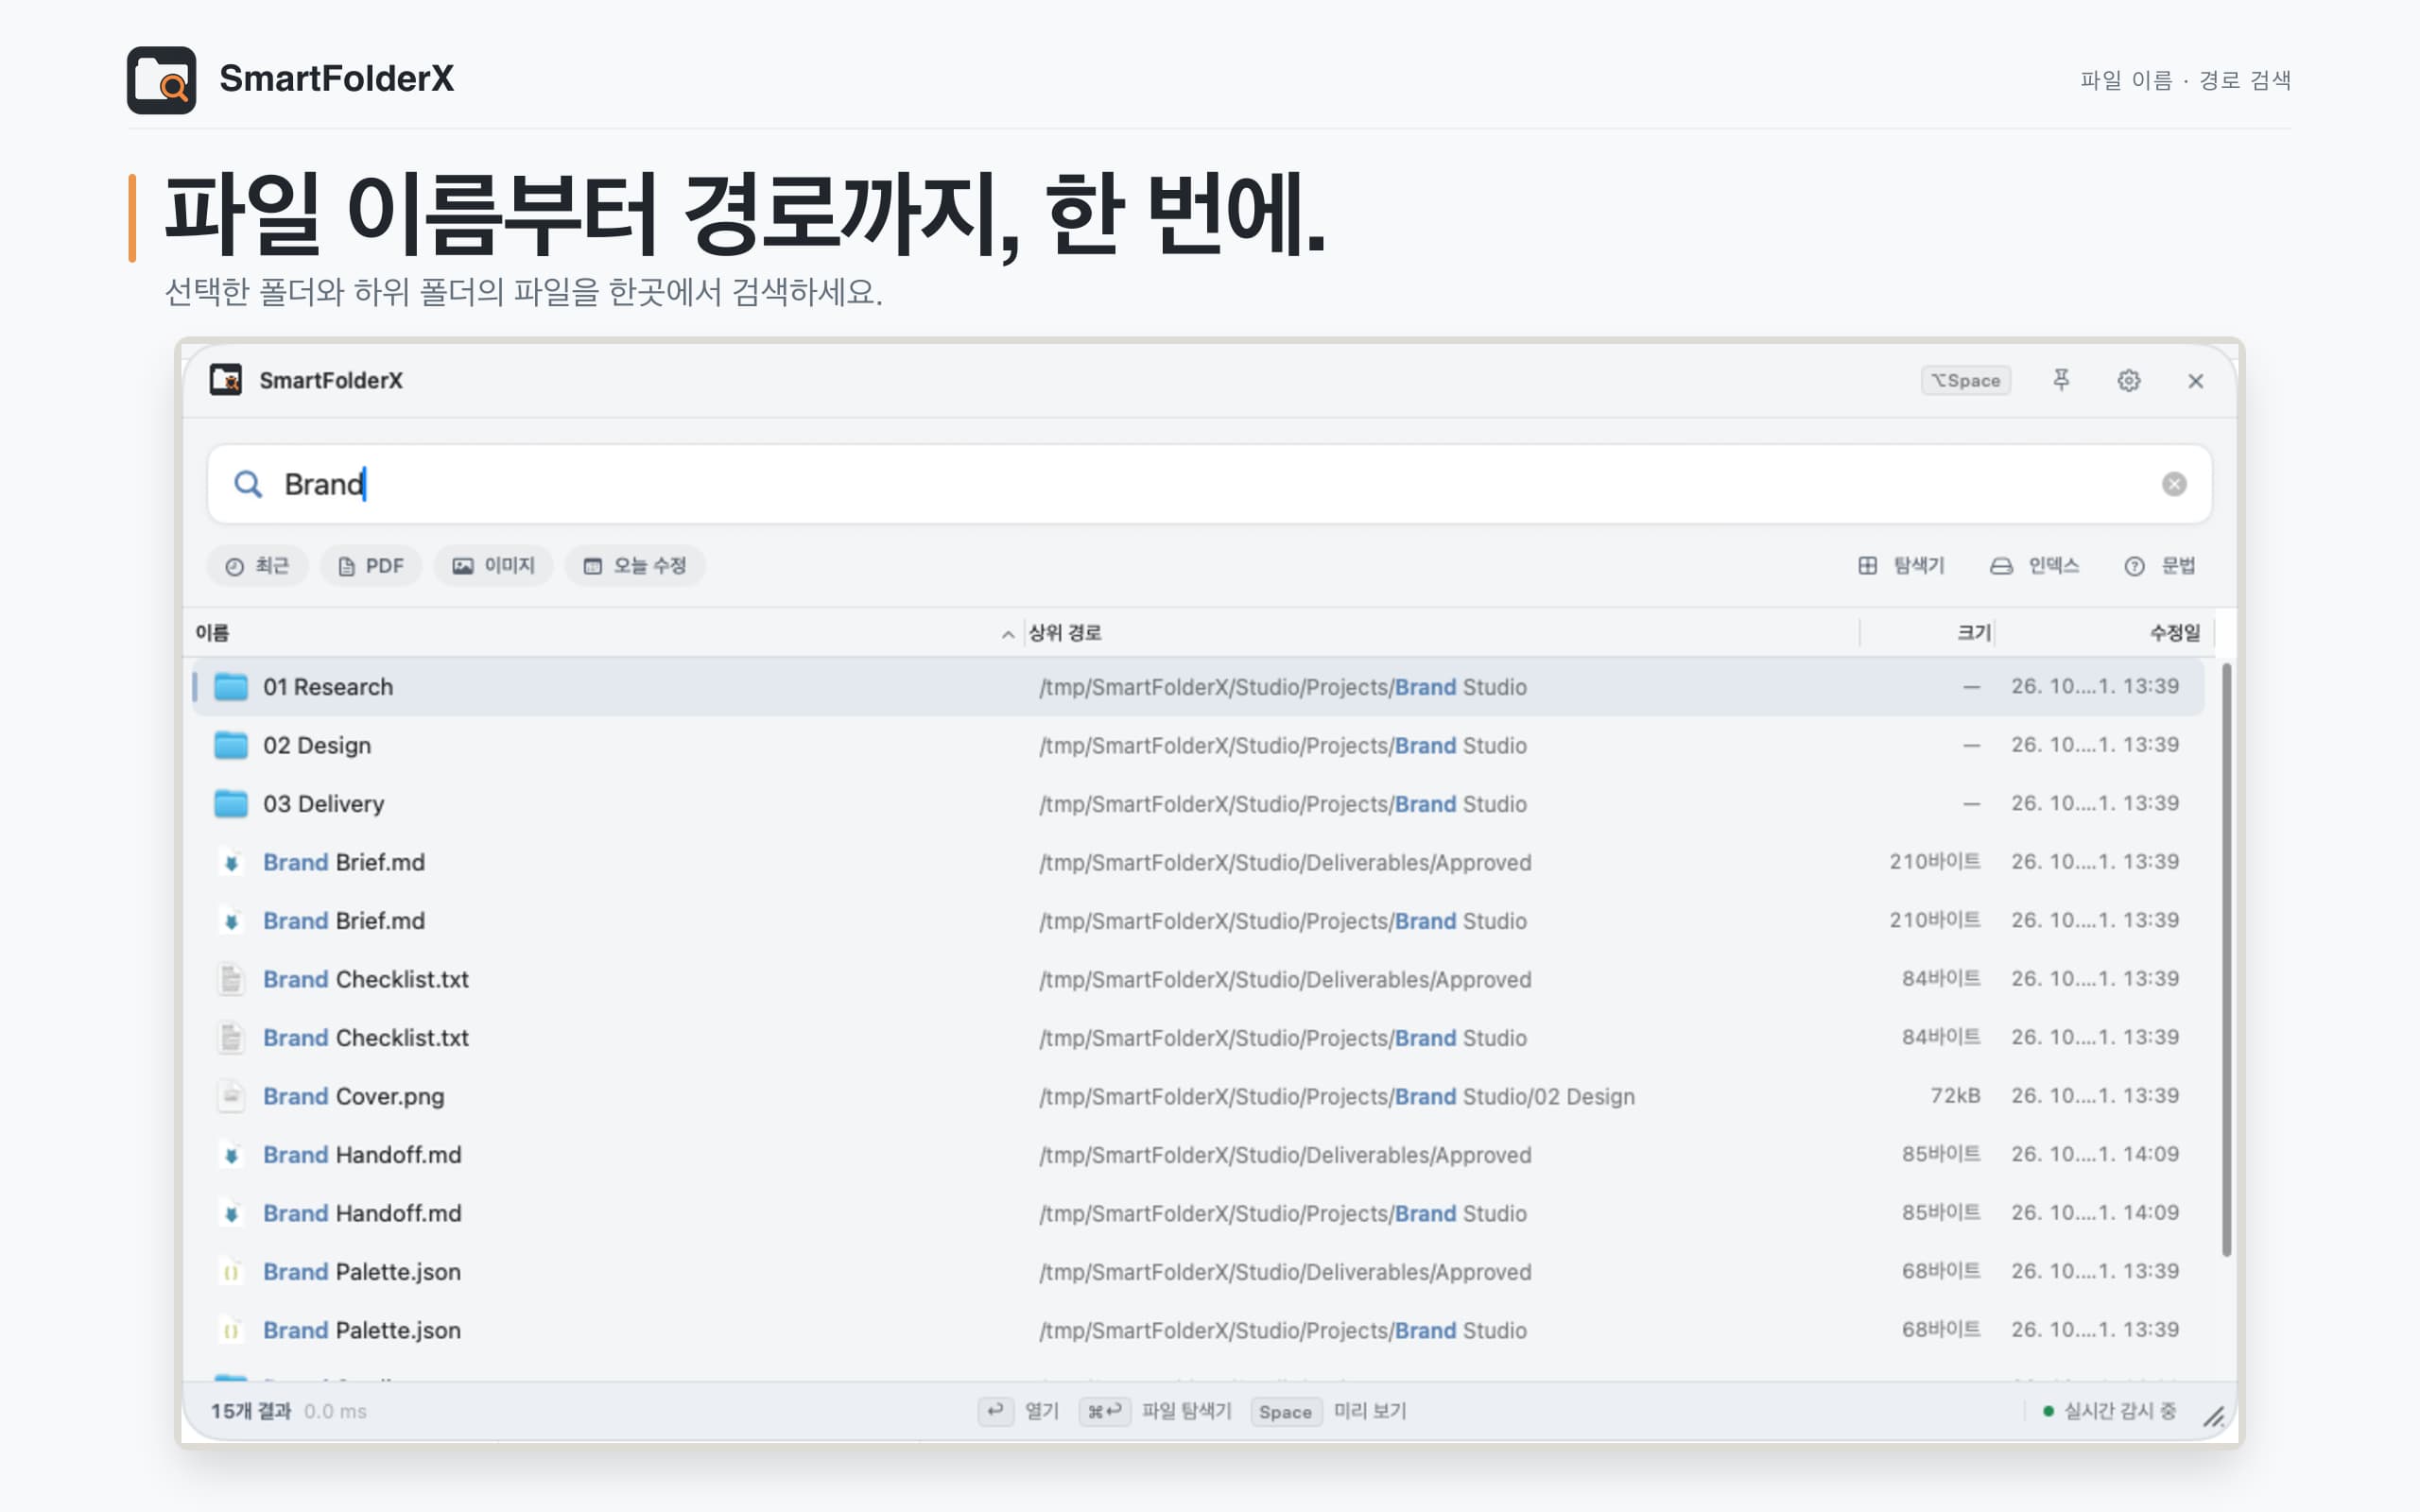Clear the search field with the X icon
The width and height of the screenshot is (2420, 1512).
pos(2173,484)
